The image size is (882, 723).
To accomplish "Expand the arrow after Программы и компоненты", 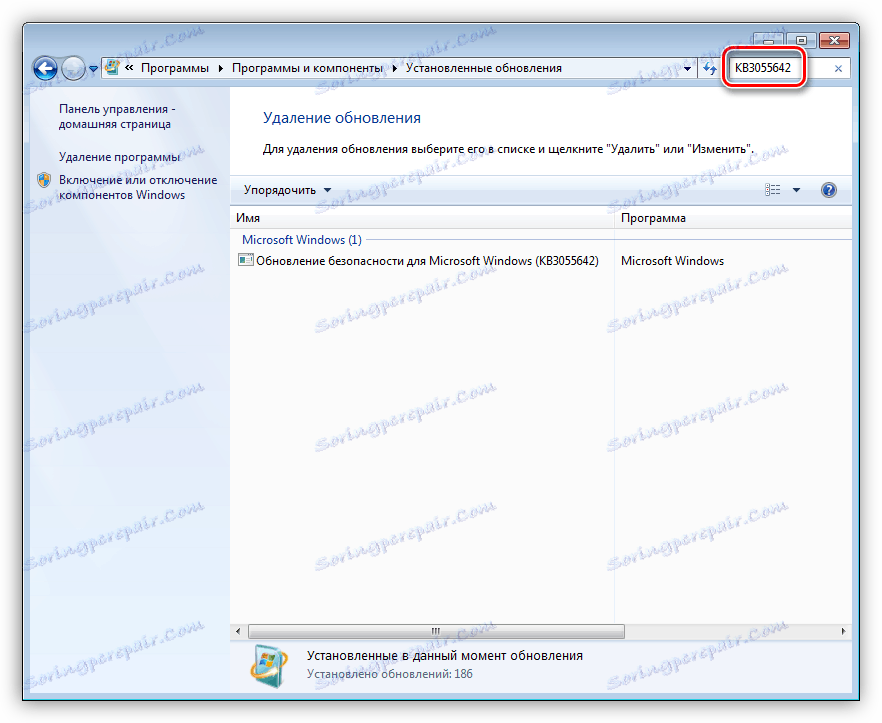I will 395,68.
